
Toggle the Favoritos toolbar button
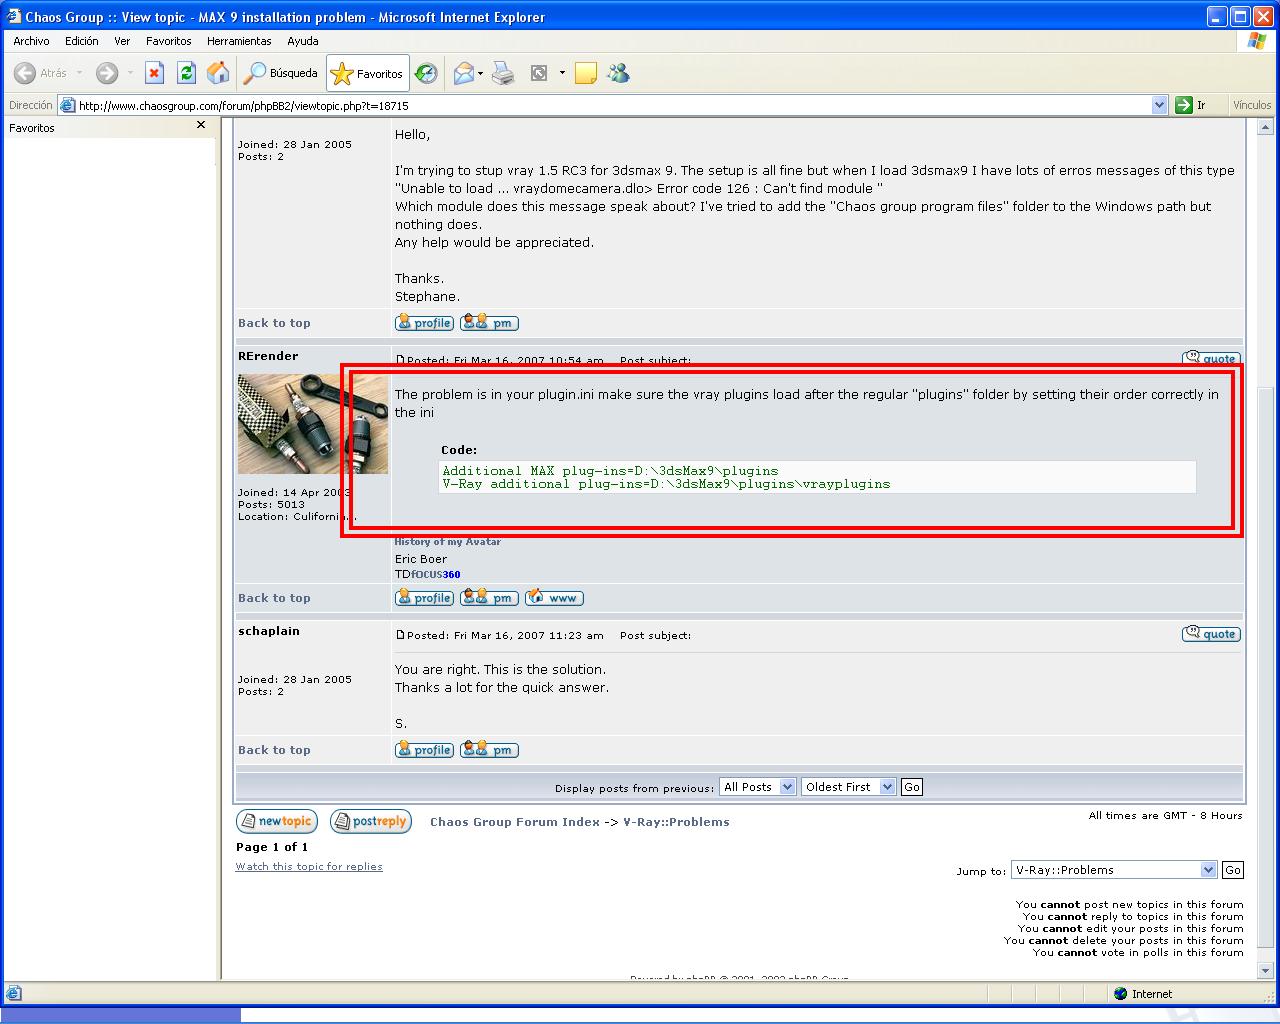click(x=367, y=73)
